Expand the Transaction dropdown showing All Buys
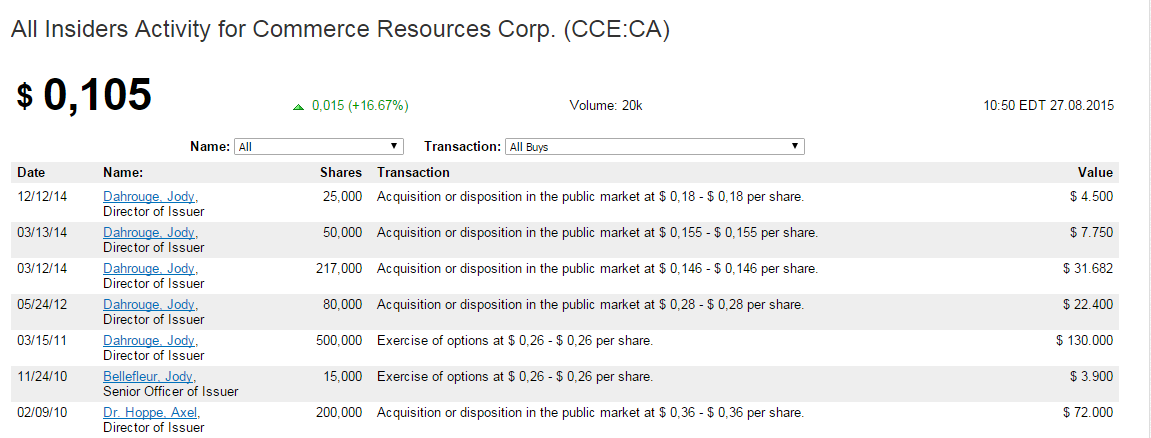The image size is (1151, 438). tap(654, 147)
